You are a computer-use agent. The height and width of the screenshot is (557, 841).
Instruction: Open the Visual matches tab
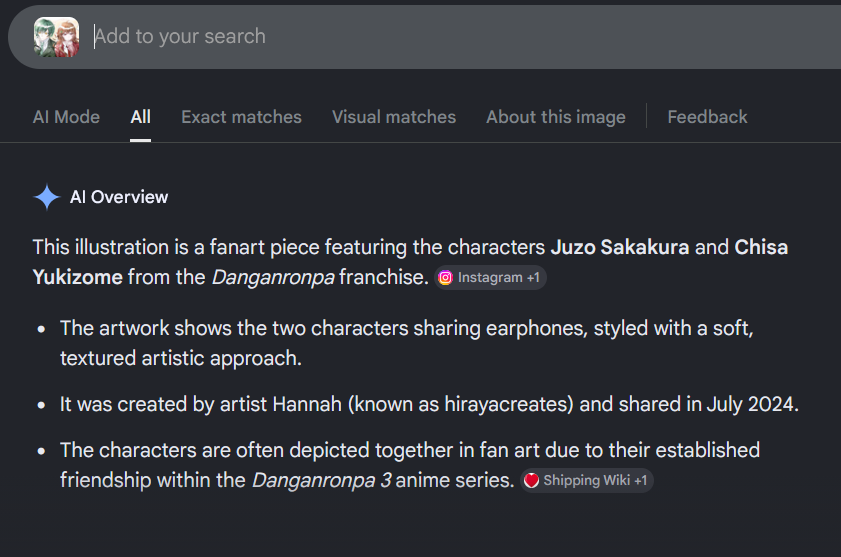tap(394, 117)
